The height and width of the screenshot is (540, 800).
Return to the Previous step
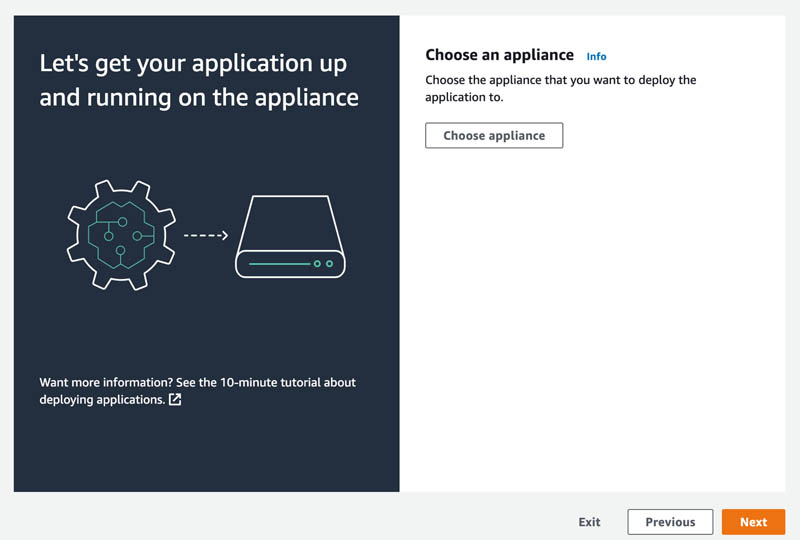click(x=670, y=522)
